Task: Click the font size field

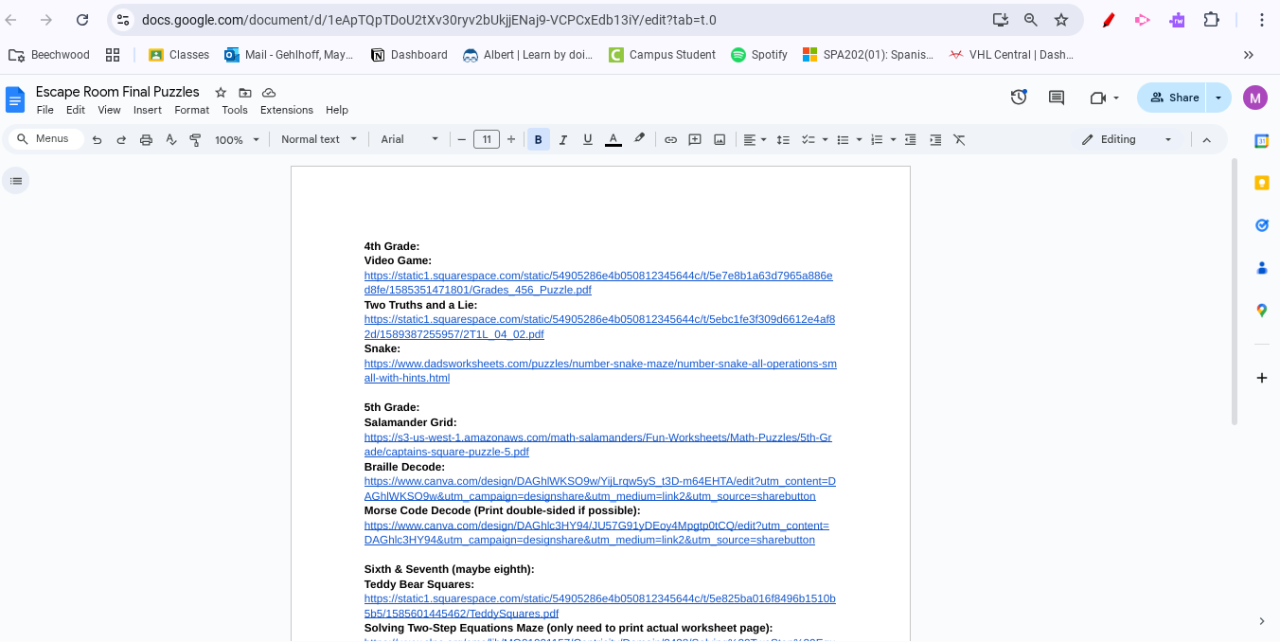Action: [486, 140]
